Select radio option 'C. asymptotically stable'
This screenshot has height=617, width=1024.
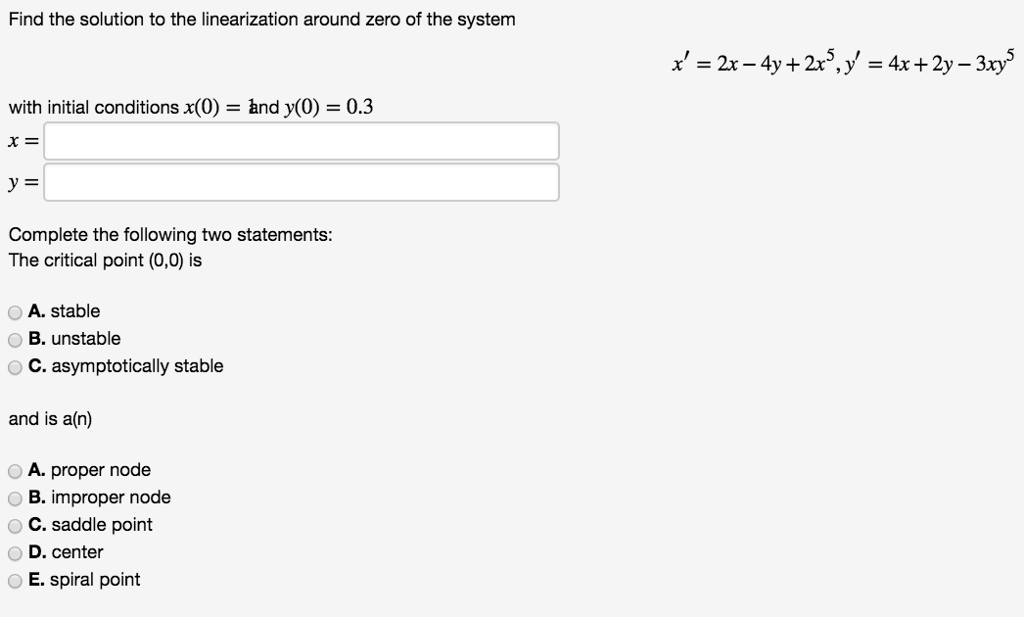point(15,366)
